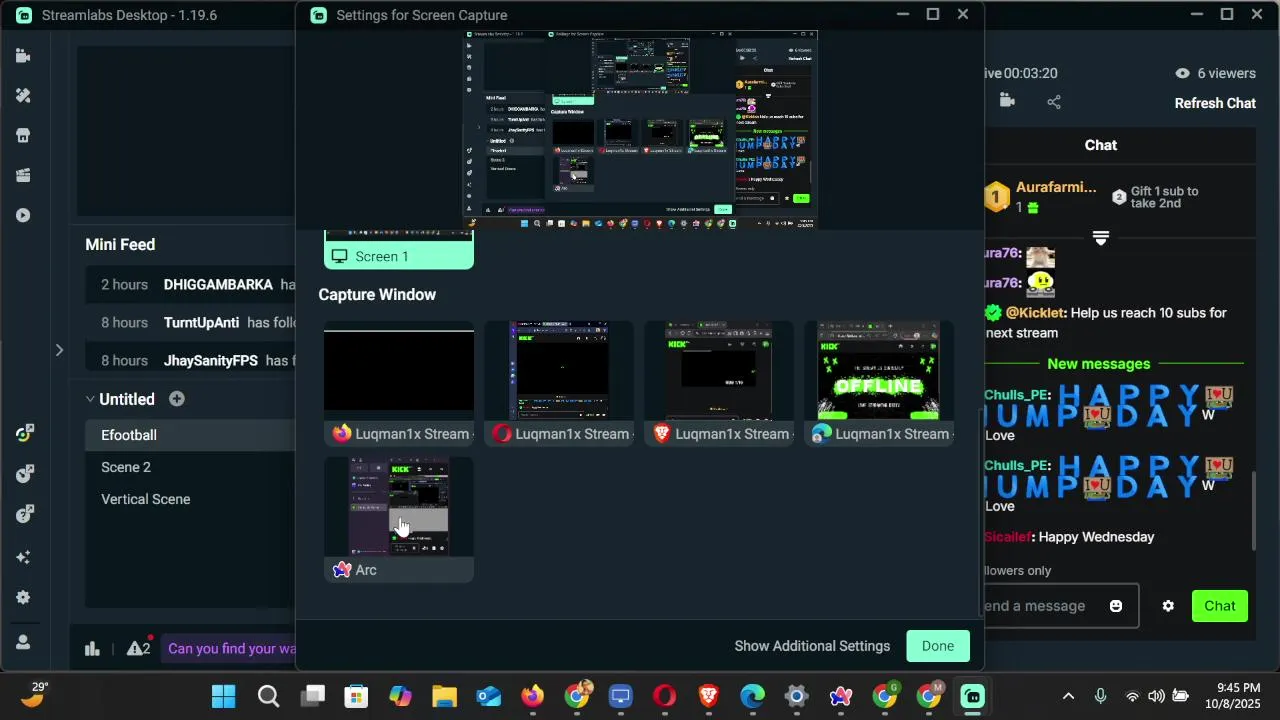Screen dimensions: 1280x720
Task: Click the volume icon in system tray
Action: click(1156, 696)
